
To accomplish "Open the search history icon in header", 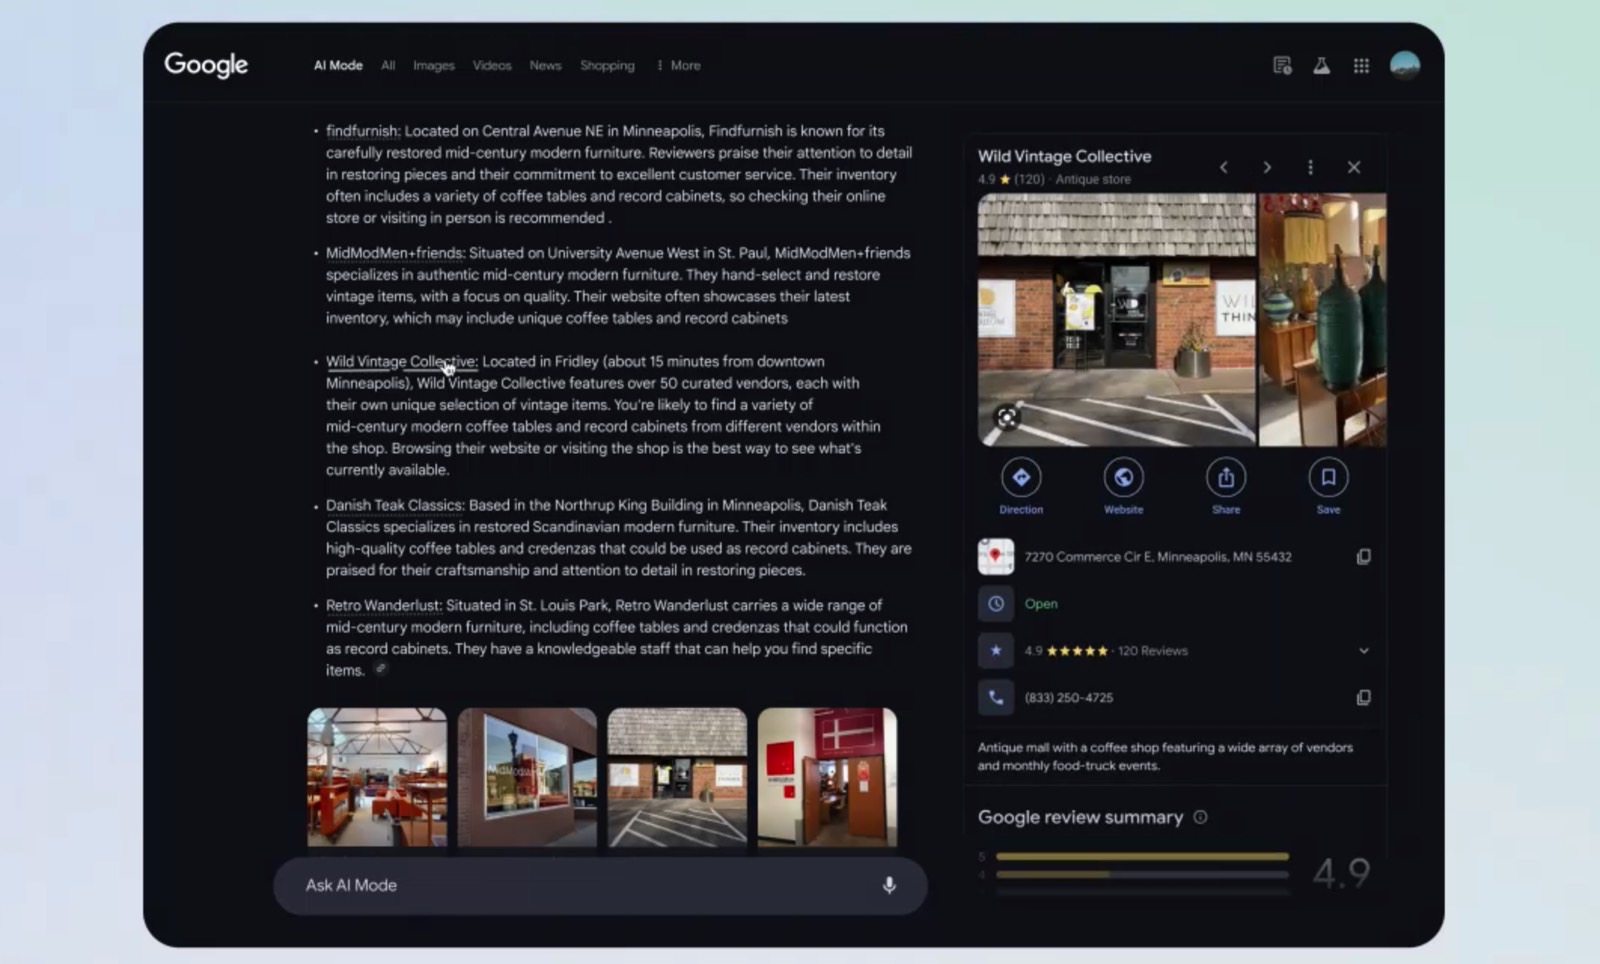I will coord(1282,66).
